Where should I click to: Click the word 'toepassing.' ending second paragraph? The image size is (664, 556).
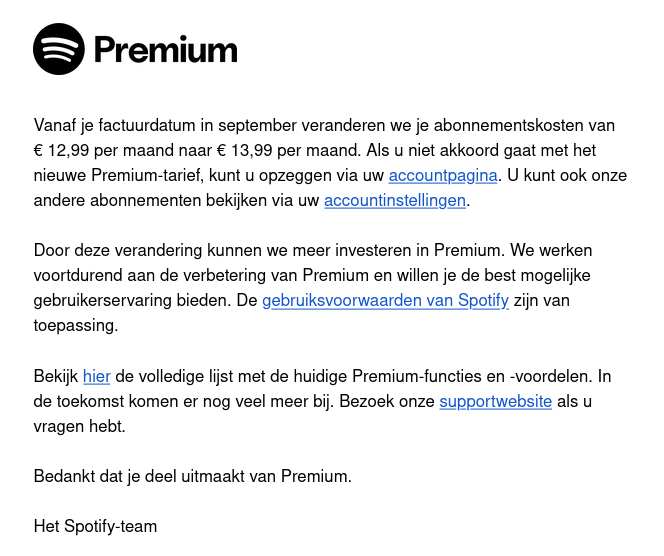tap(76, 326)
